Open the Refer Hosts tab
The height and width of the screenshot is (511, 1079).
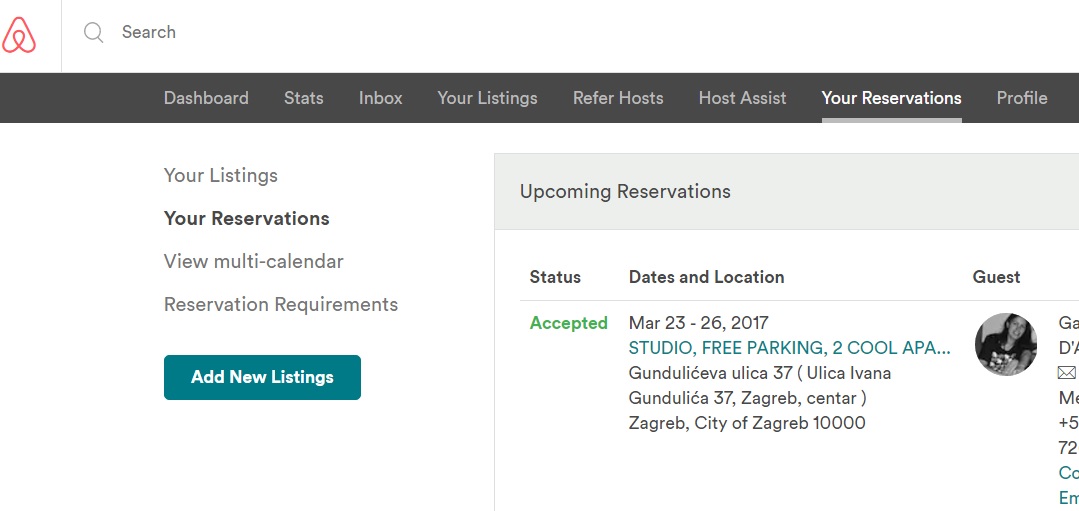618,98
